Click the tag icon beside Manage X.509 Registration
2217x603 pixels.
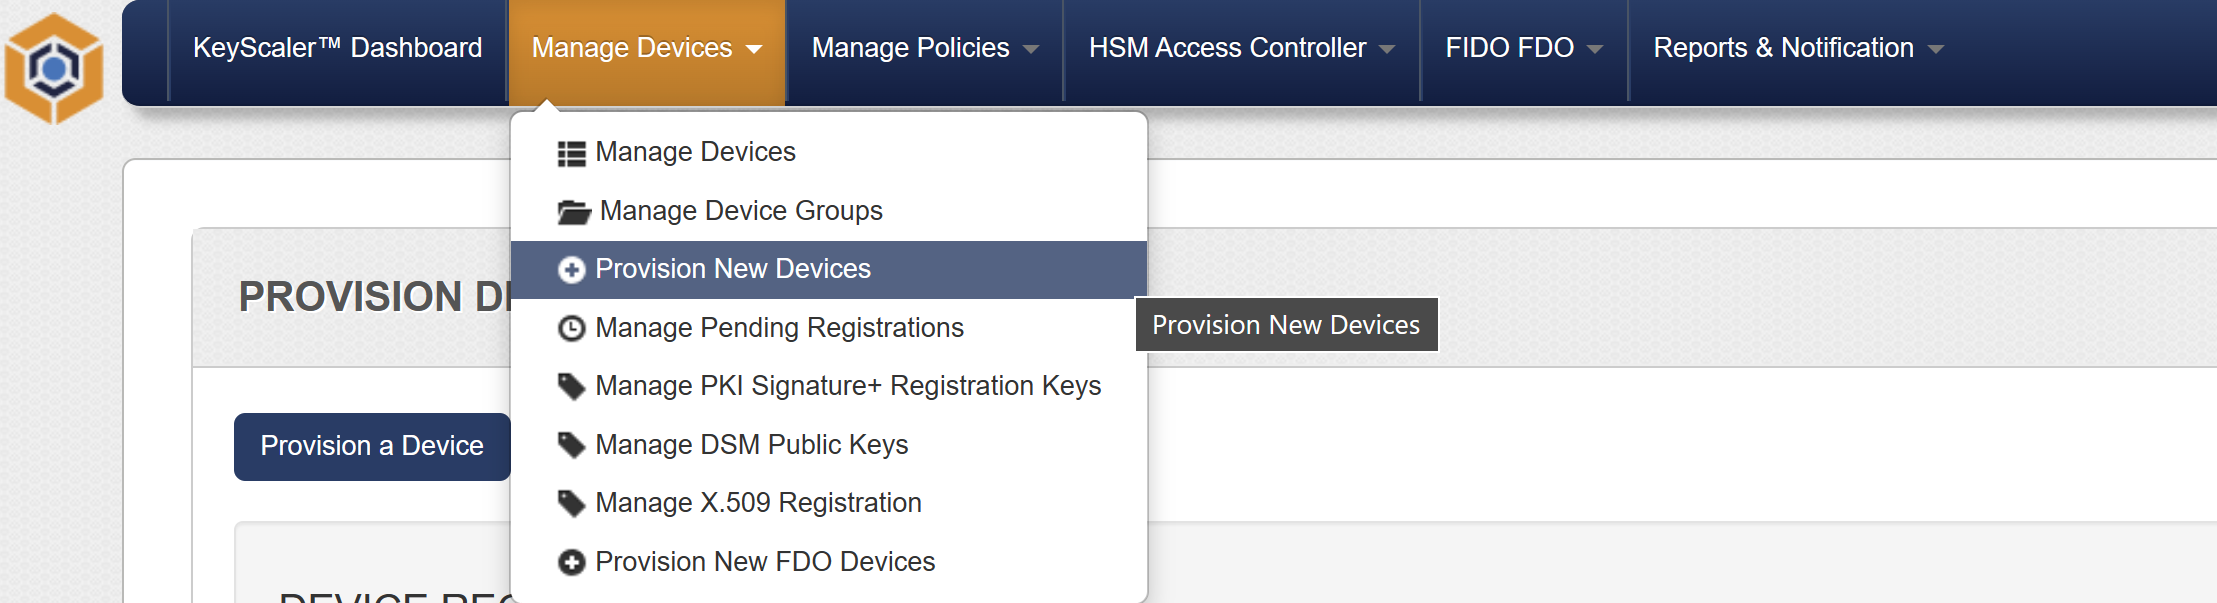point(571,504)
